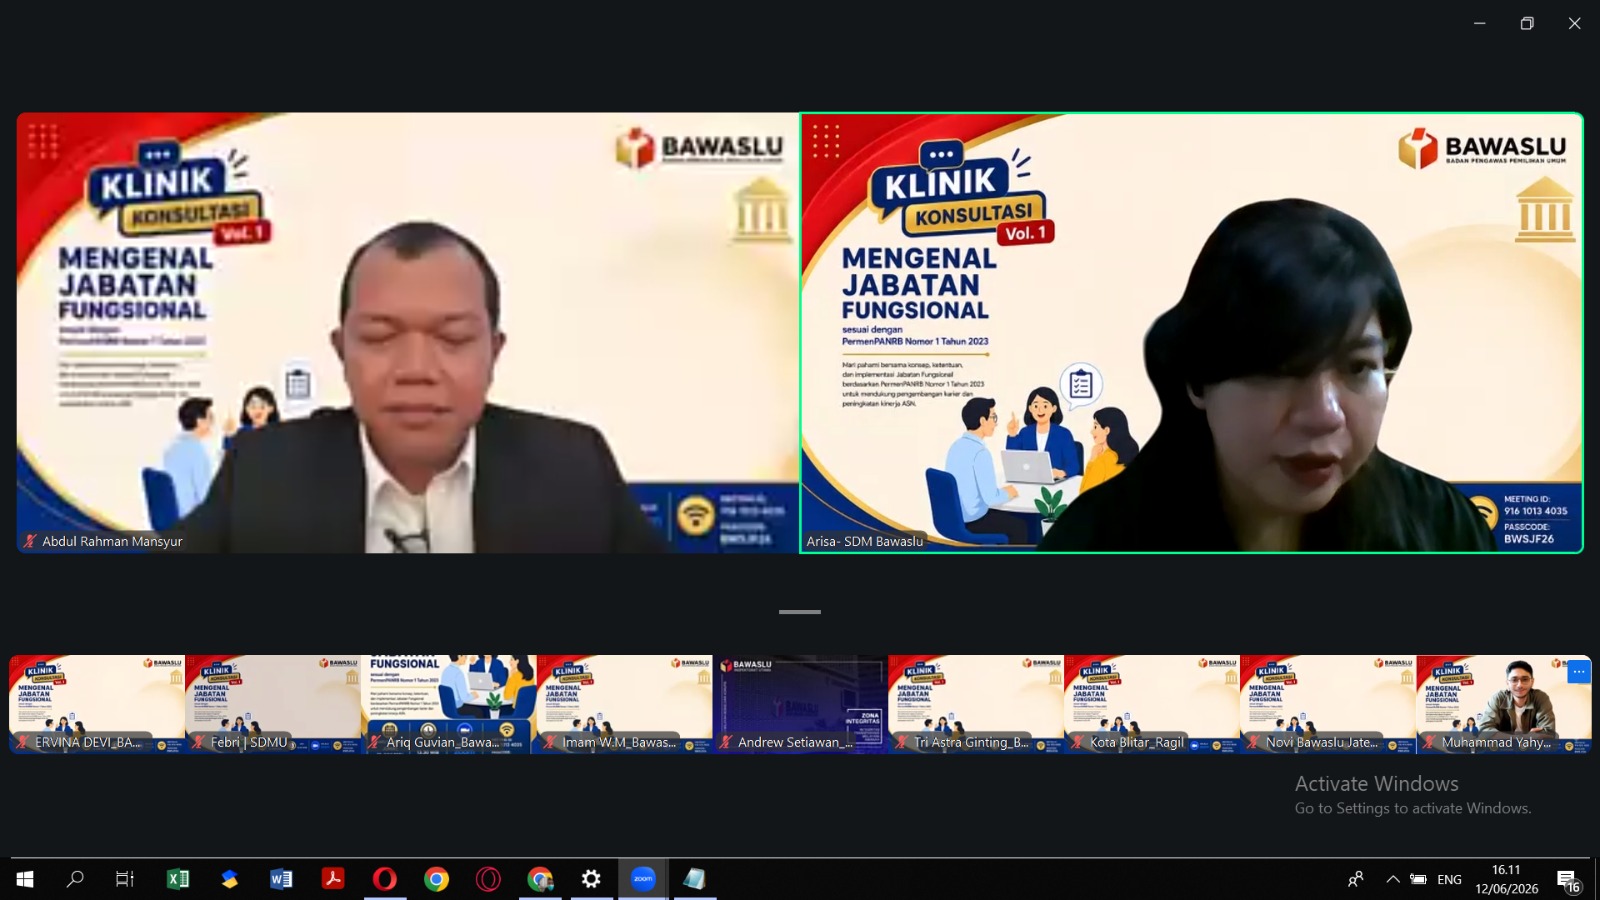Open the Opera icon beside Adobe Acrobat
1600x900 pixels.
[385, 879]
